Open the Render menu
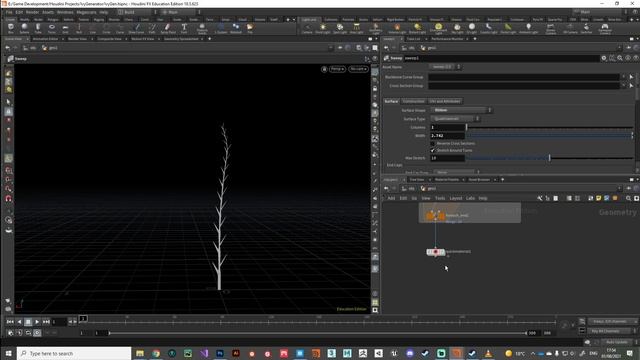640x360 pixels. [x=32, y=12]
